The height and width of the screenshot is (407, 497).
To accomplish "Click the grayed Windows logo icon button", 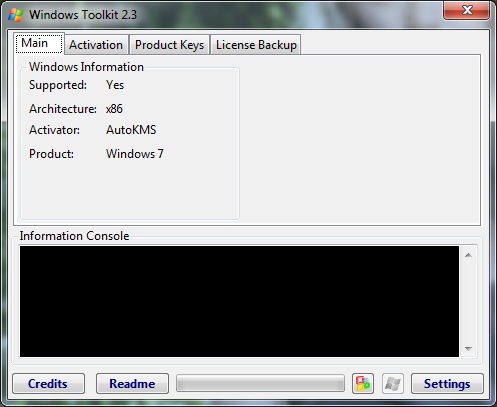I will coord(393,384).
